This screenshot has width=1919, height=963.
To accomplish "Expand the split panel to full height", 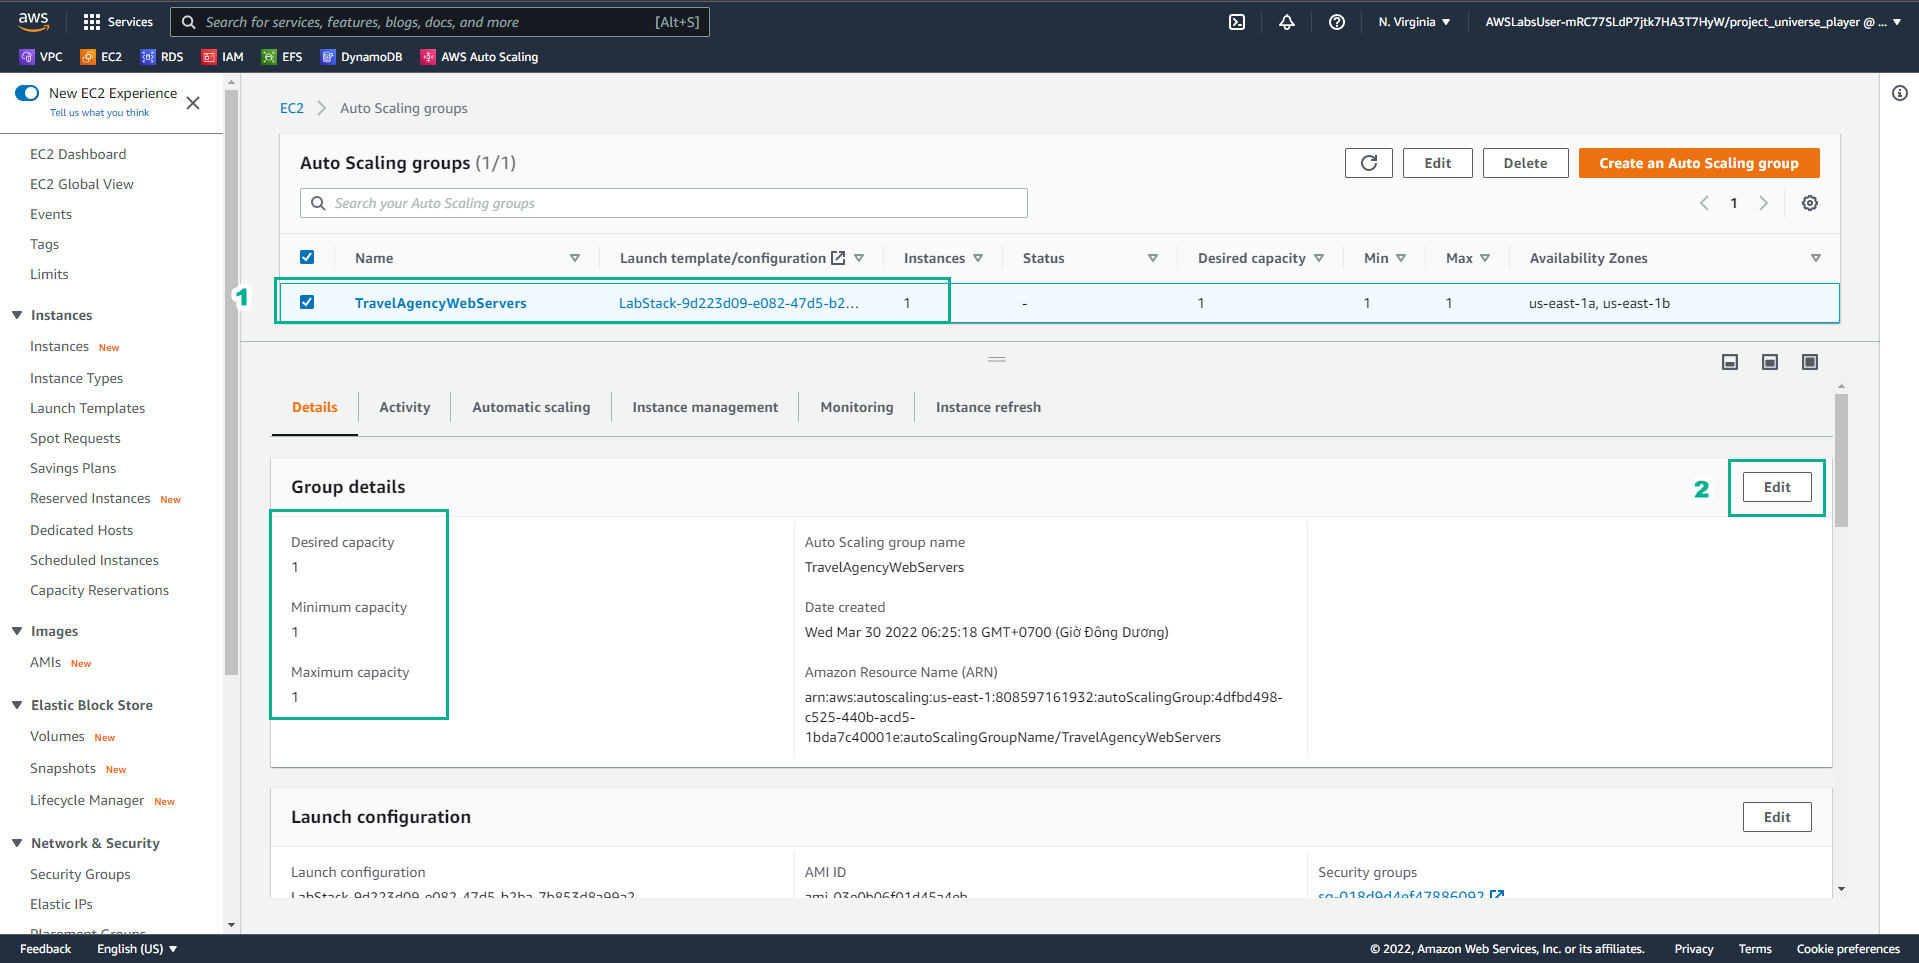I will [1810, 362].
